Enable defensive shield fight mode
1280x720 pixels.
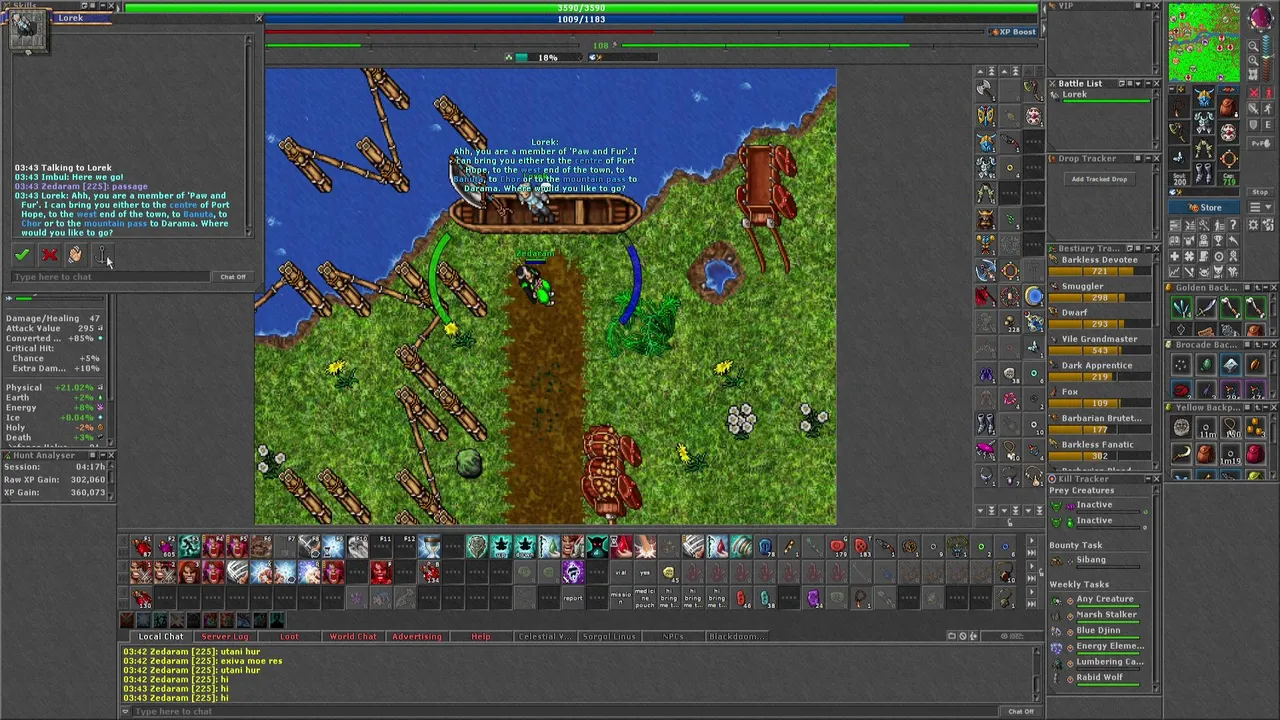[x=1253, y=125]
